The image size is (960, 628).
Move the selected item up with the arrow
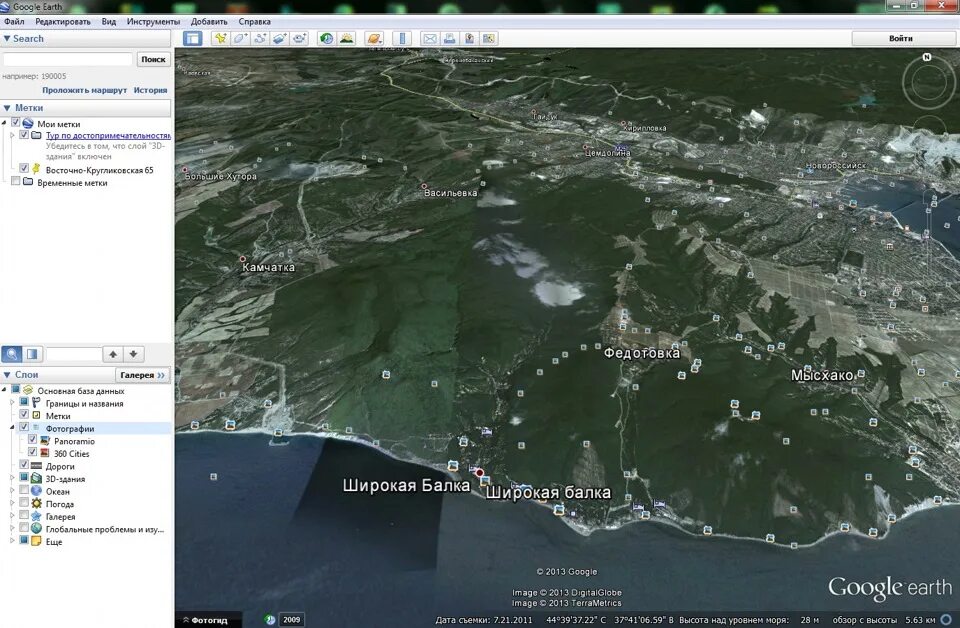pyautogui.click(x=113, y=354)
